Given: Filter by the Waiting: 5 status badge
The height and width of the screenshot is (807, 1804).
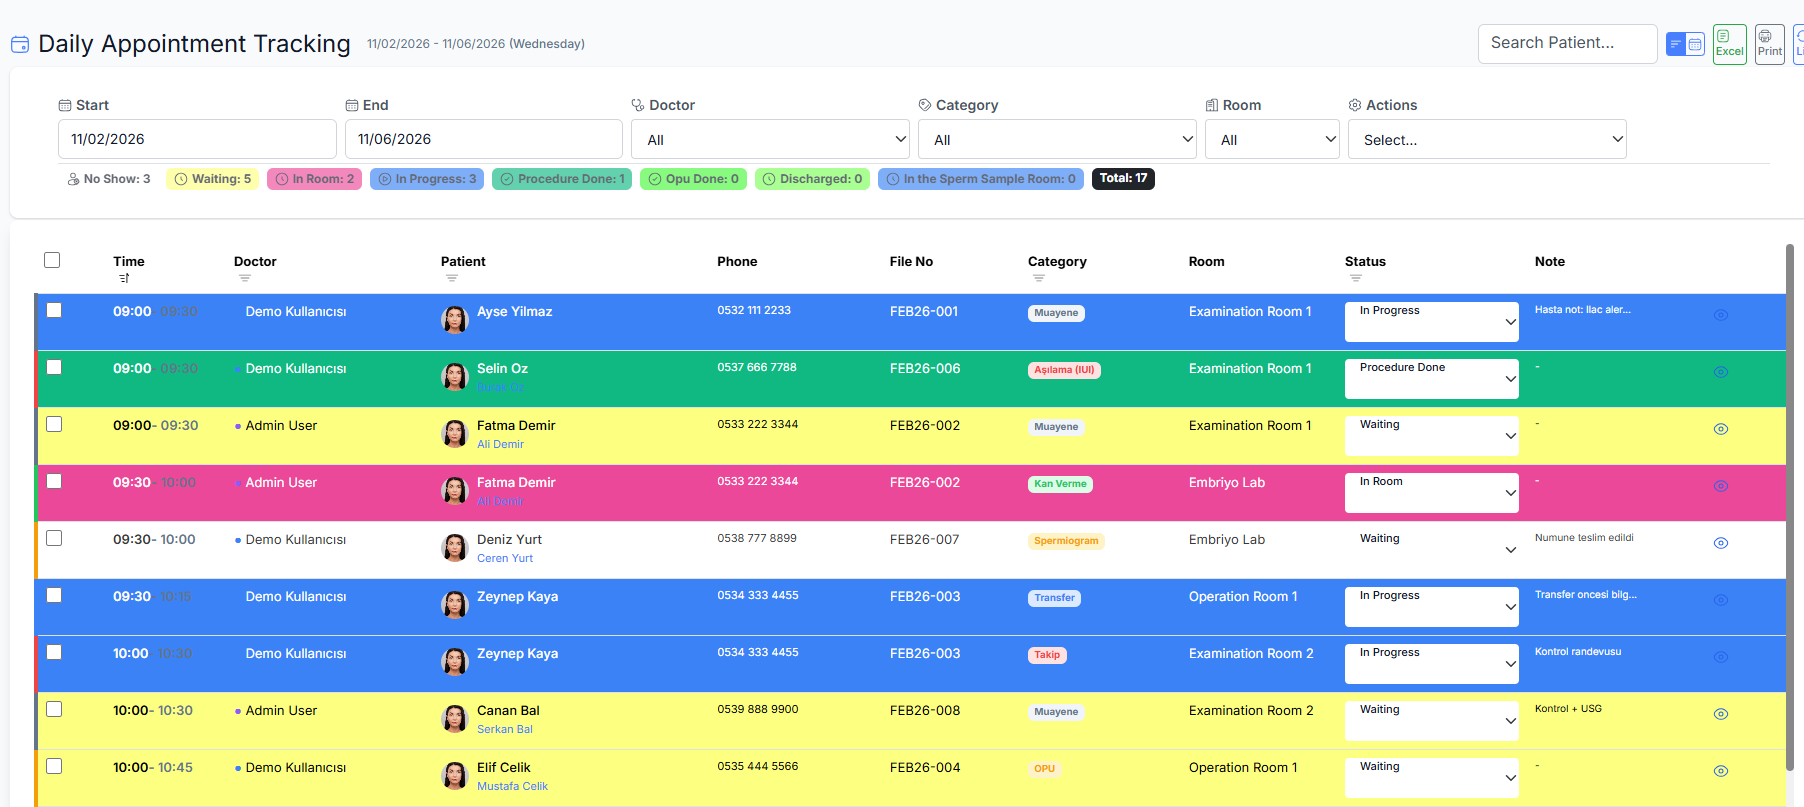Looking at the screenshot, I should click(212, 179).
